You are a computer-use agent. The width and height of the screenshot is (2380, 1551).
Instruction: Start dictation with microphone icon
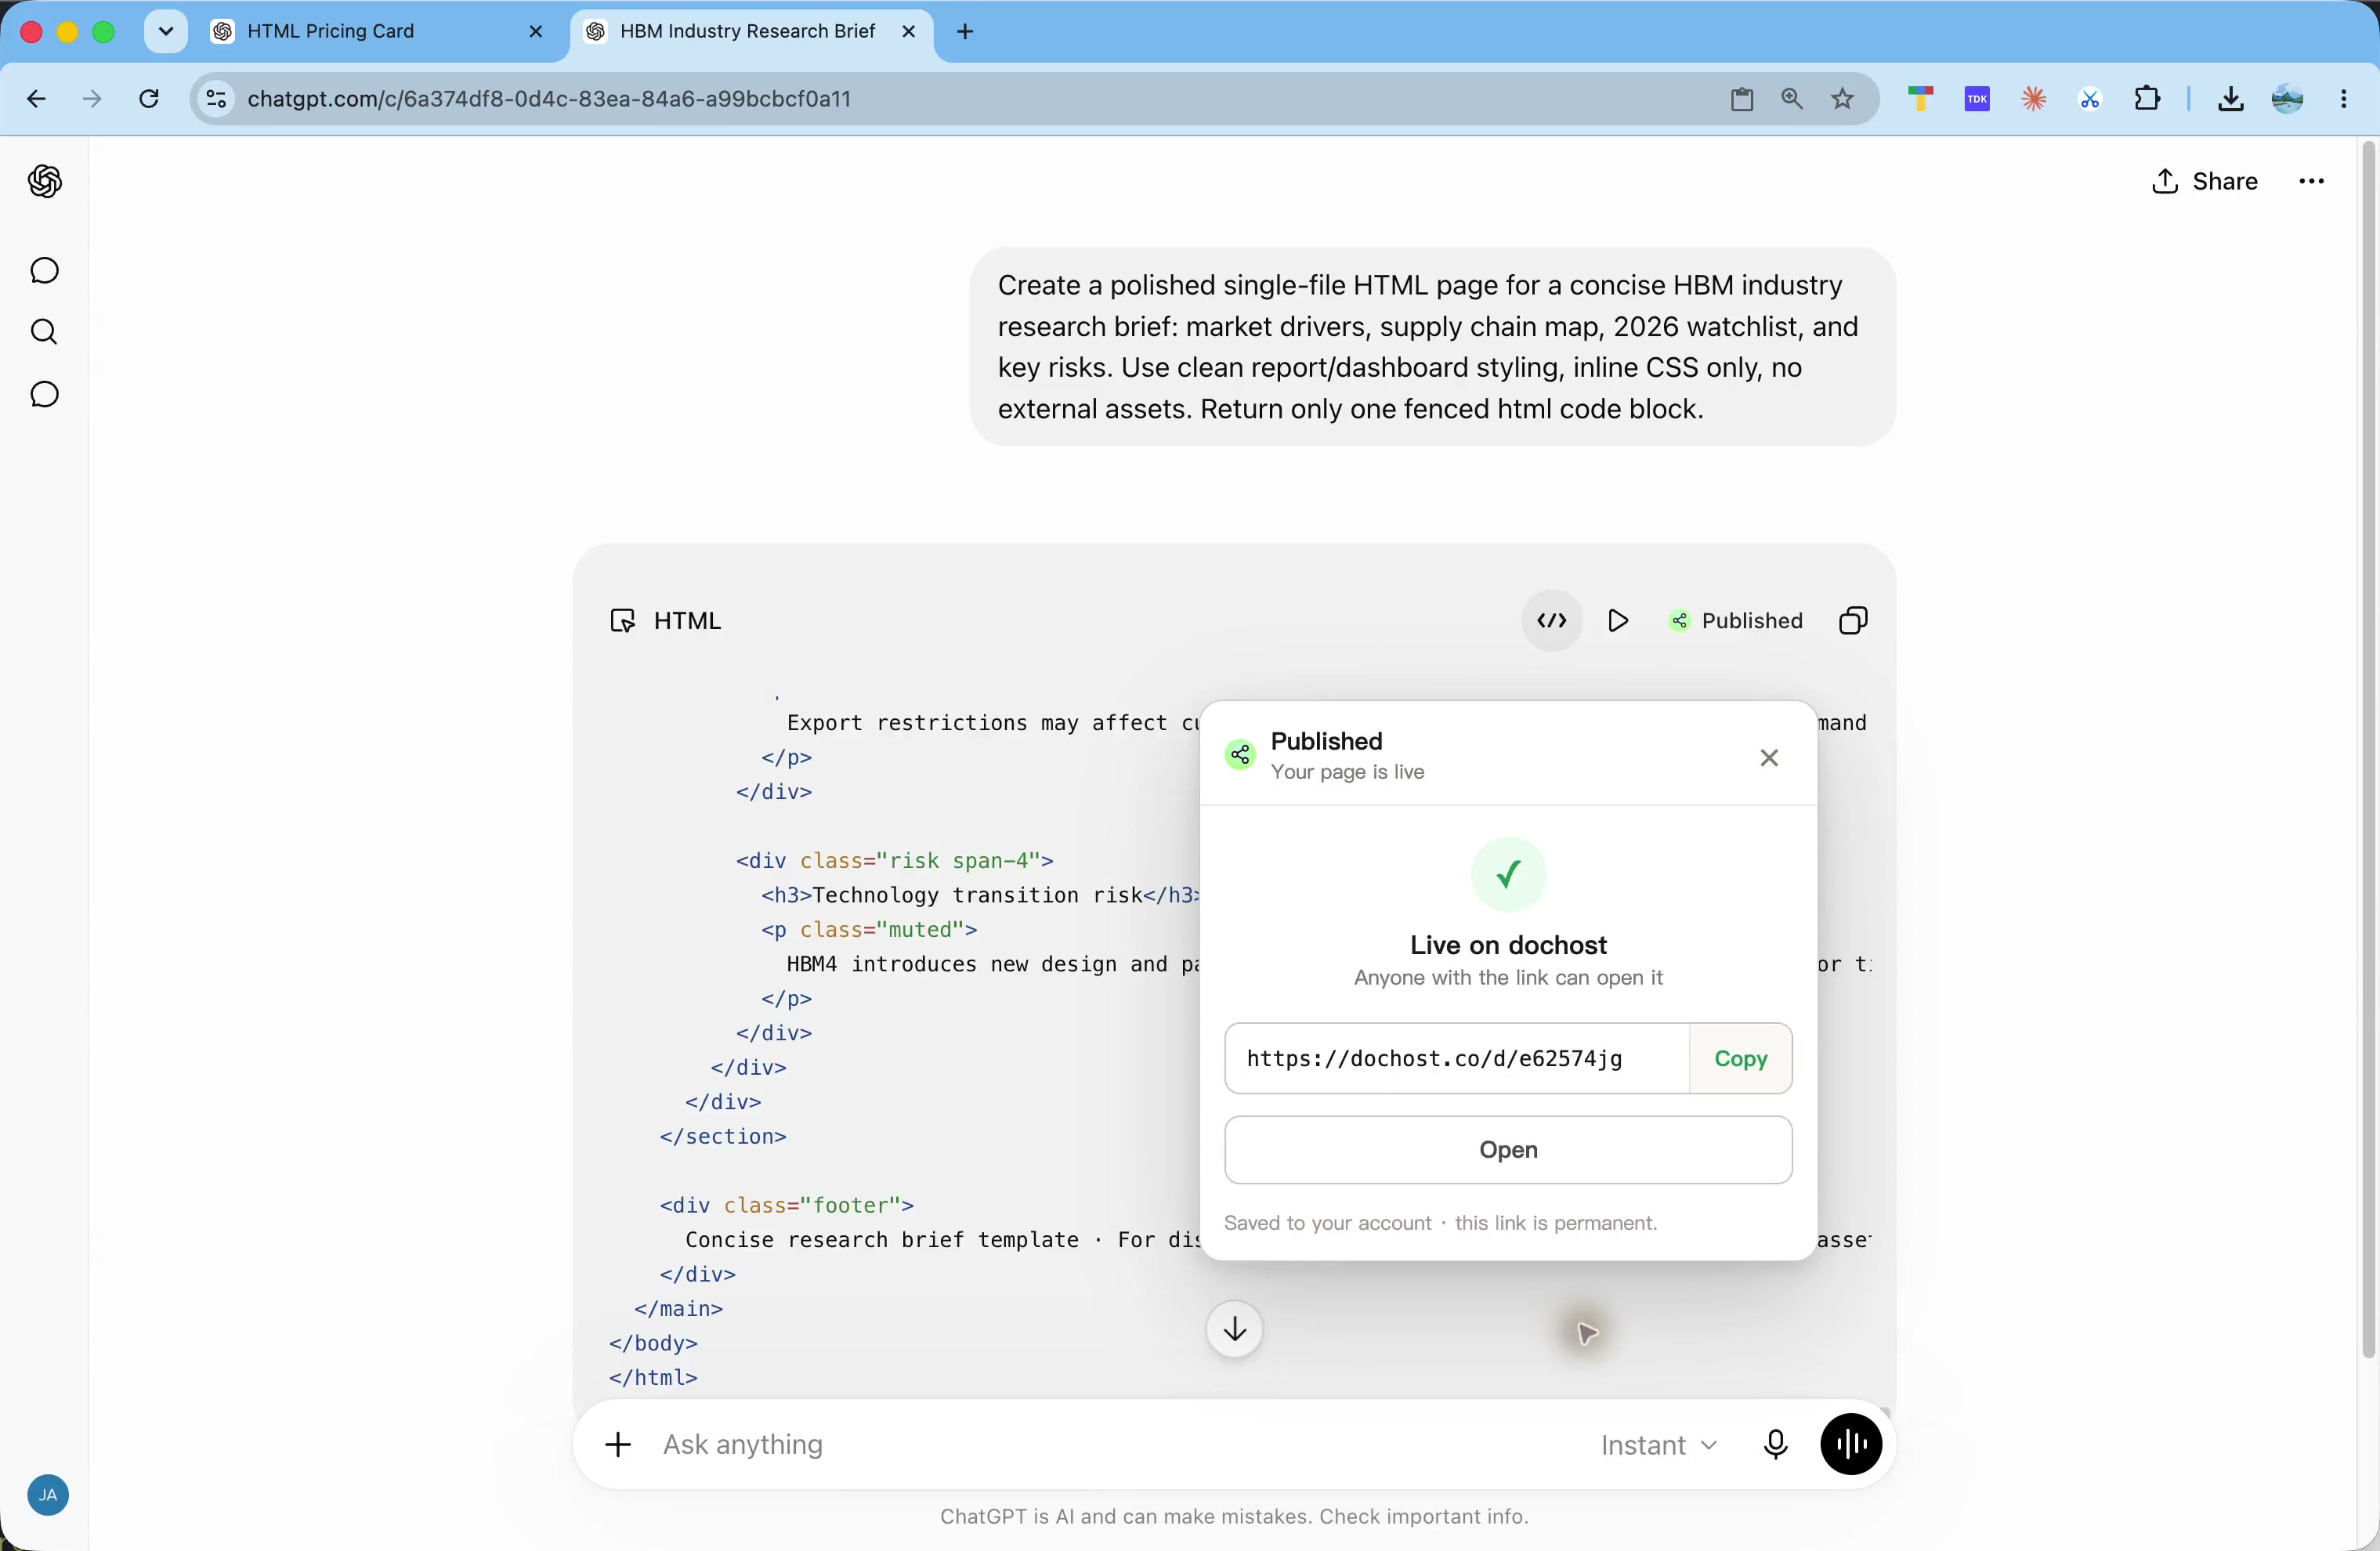click(x=1775, y=1444)
